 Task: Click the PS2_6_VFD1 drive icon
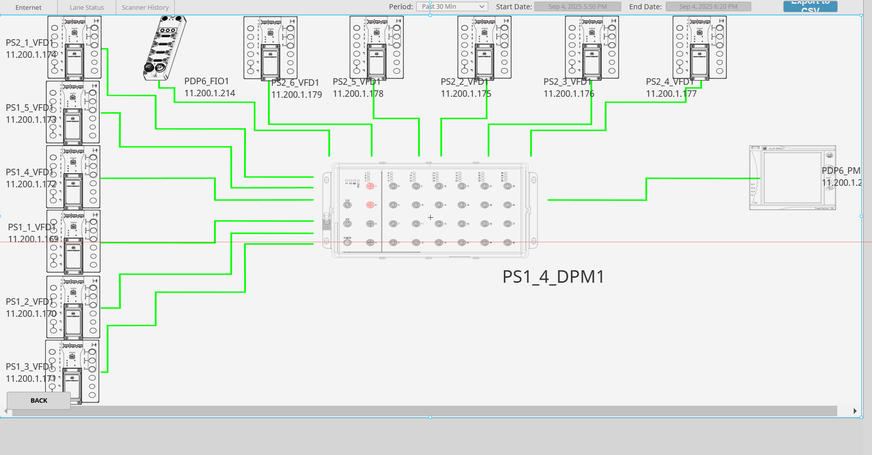(x=270, y=46)
